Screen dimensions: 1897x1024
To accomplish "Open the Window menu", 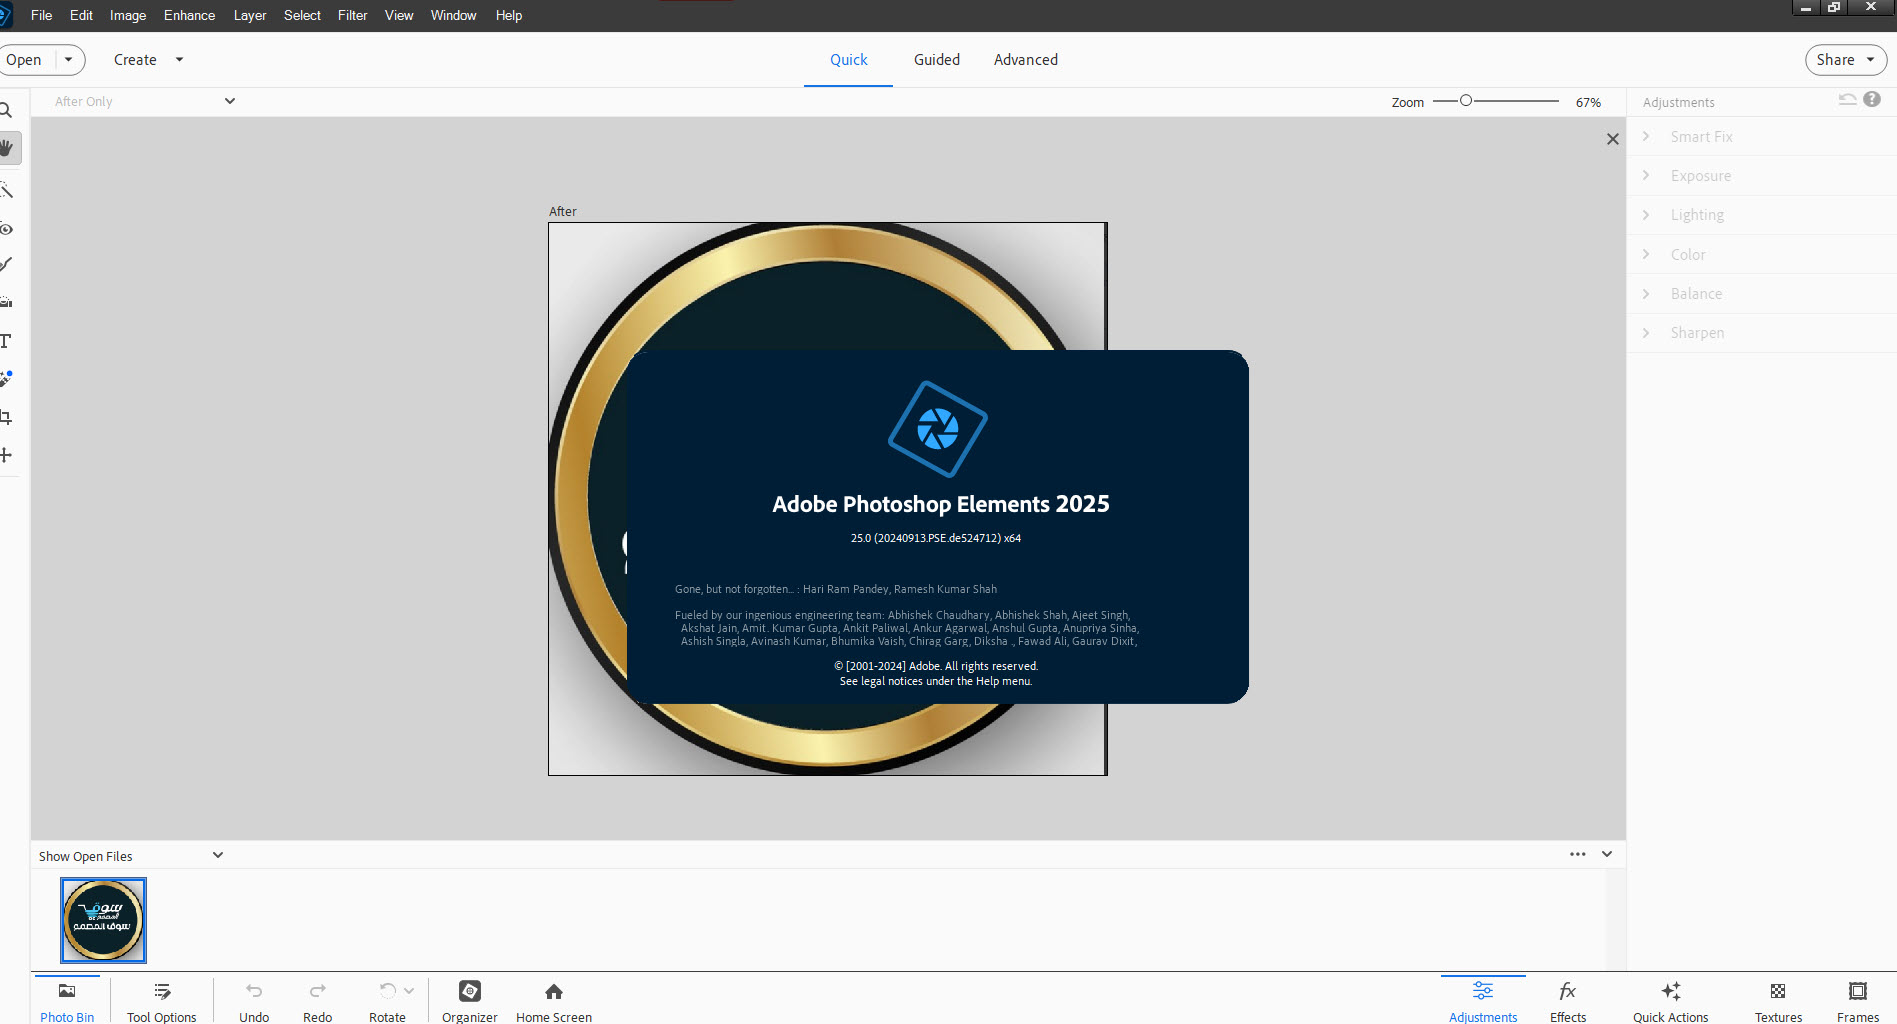I will [x=453, y=15].
